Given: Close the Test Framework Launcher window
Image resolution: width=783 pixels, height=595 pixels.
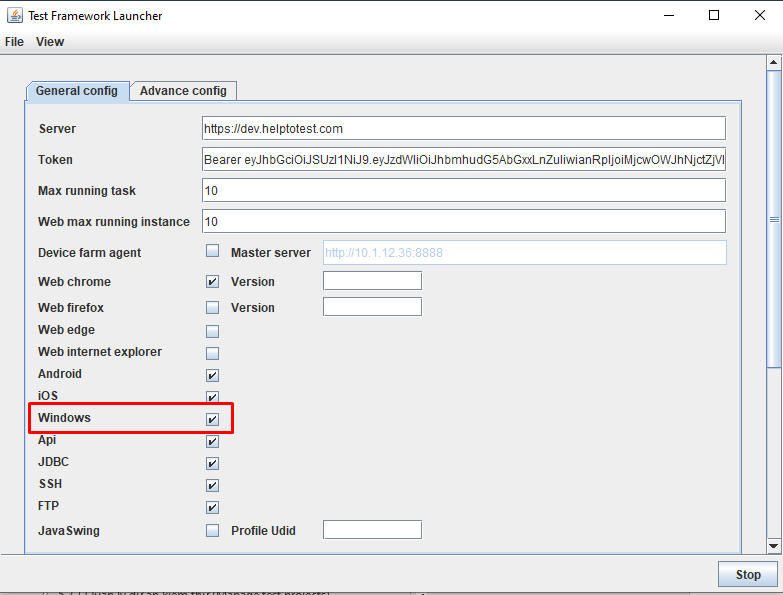Looking at the screenshot, I should pos(760,15).
